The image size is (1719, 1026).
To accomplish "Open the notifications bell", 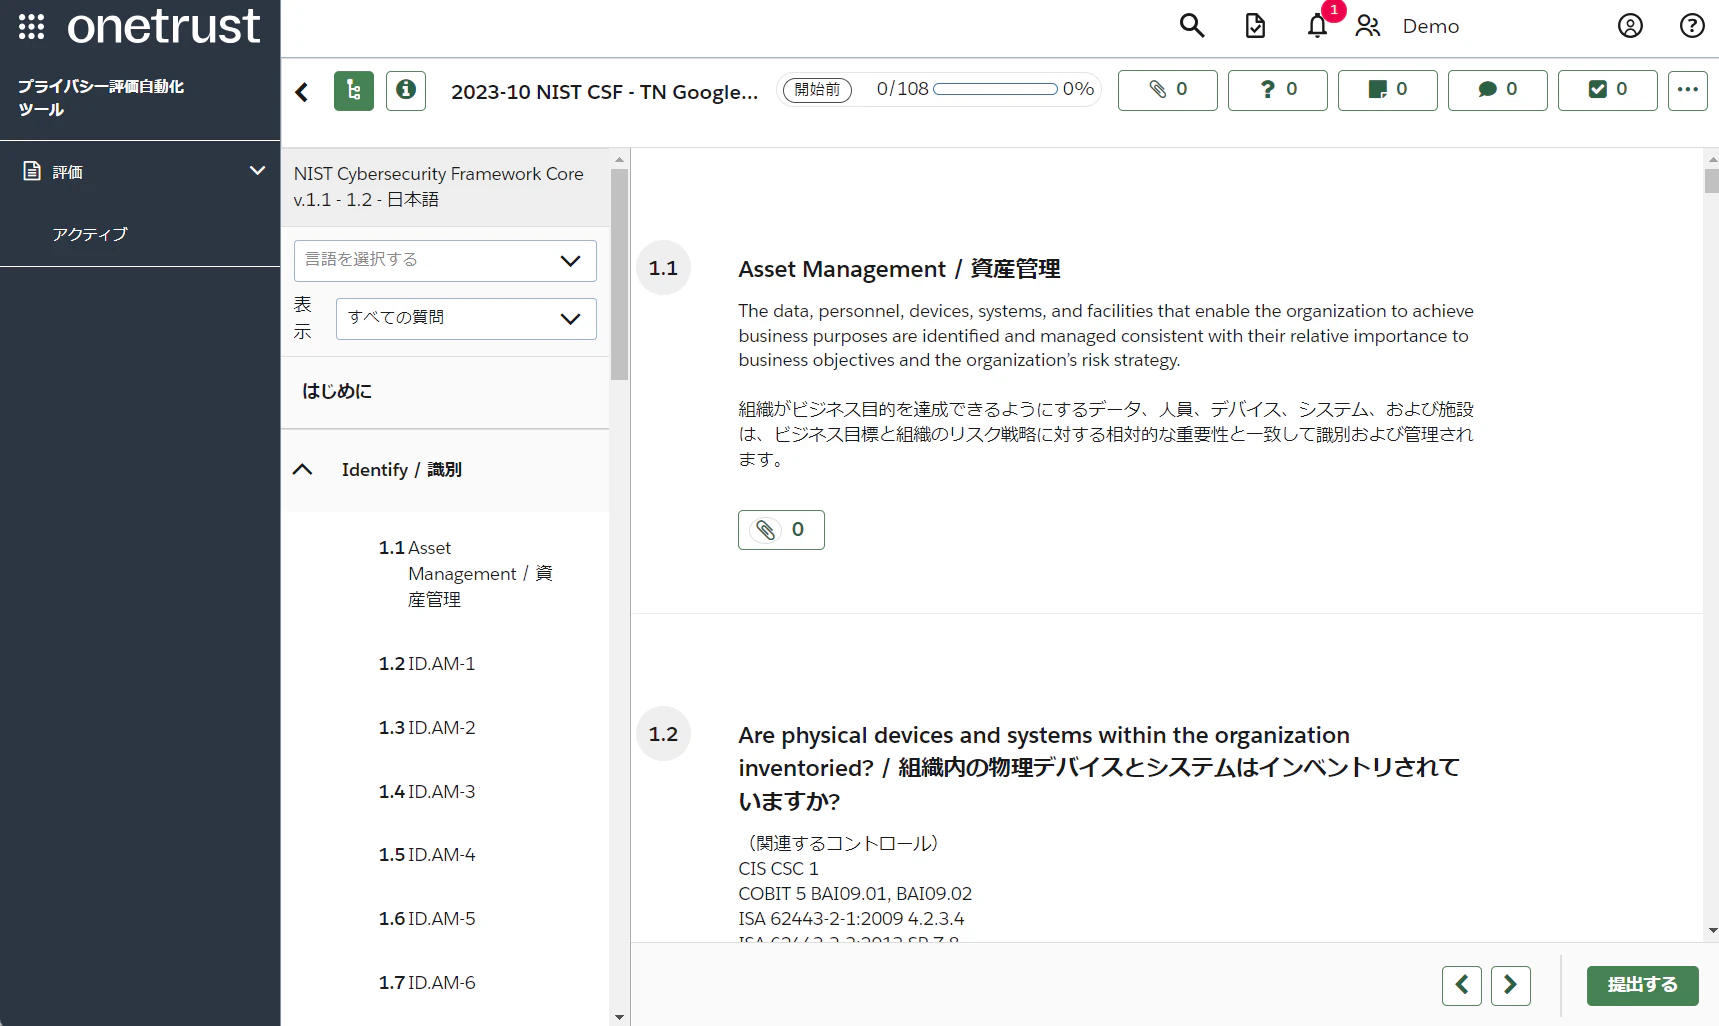I will click(1318, 26).
